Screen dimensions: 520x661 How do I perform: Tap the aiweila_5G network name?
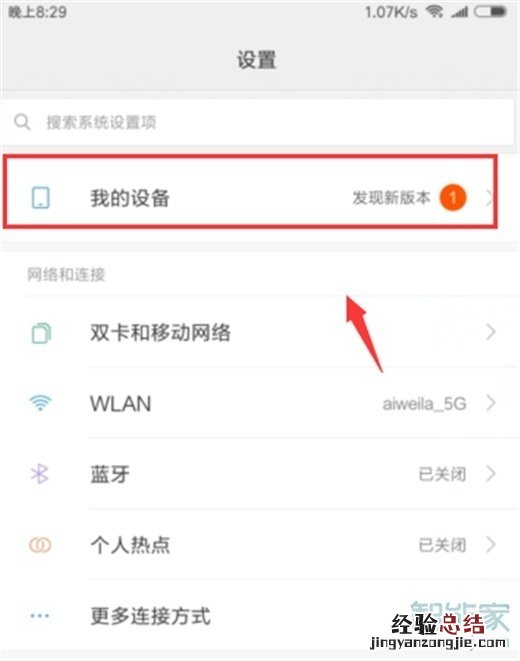click(x=424, y=404)
